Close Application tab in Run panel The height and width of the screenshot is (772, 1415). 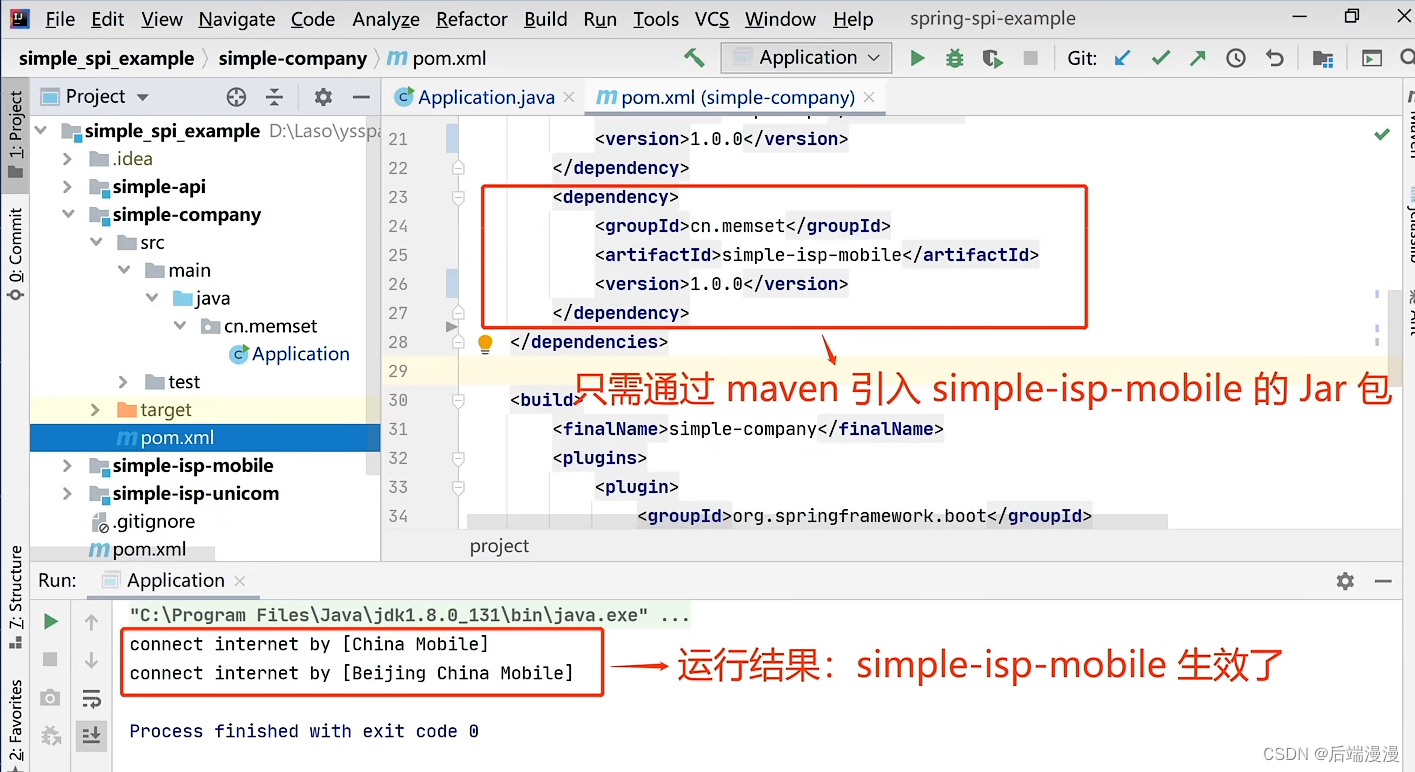tap(239, 581)
